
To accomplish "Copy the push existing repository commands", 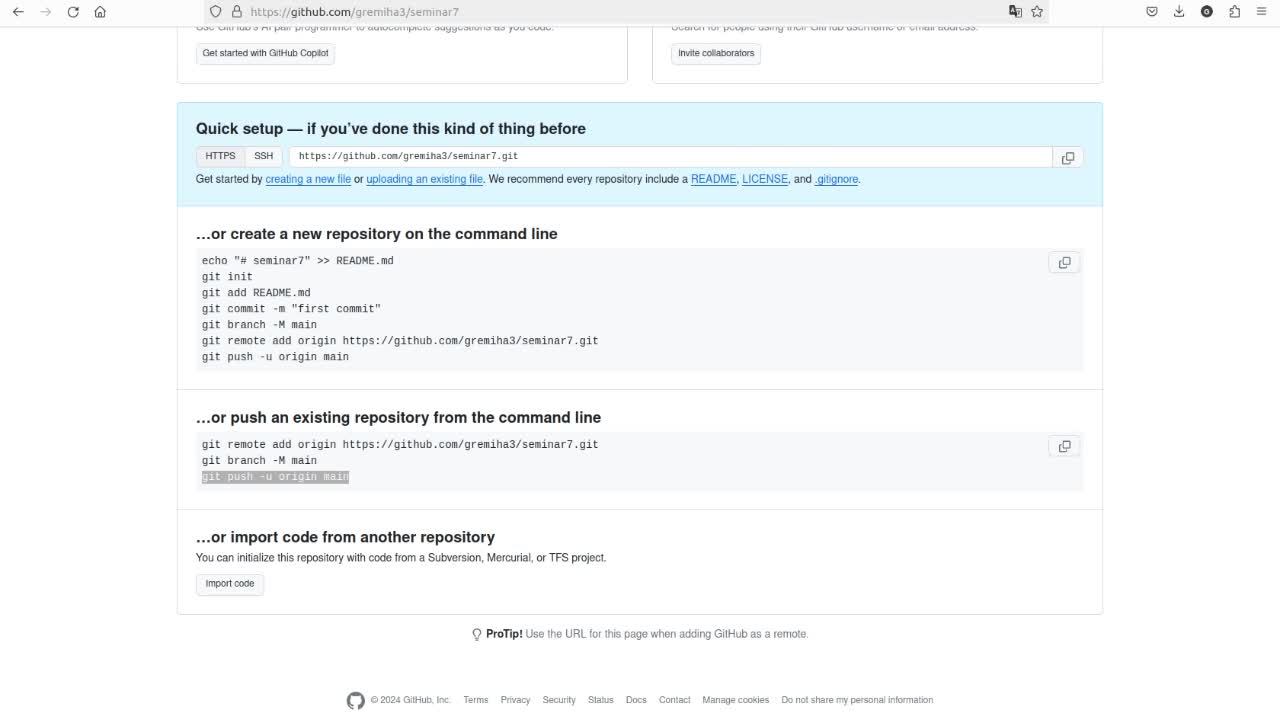I will click(x=1064, y=447).
